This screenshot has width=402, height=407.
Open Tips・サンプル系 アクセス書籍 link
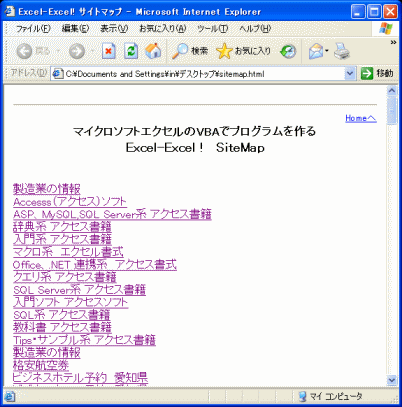point(84,340)
